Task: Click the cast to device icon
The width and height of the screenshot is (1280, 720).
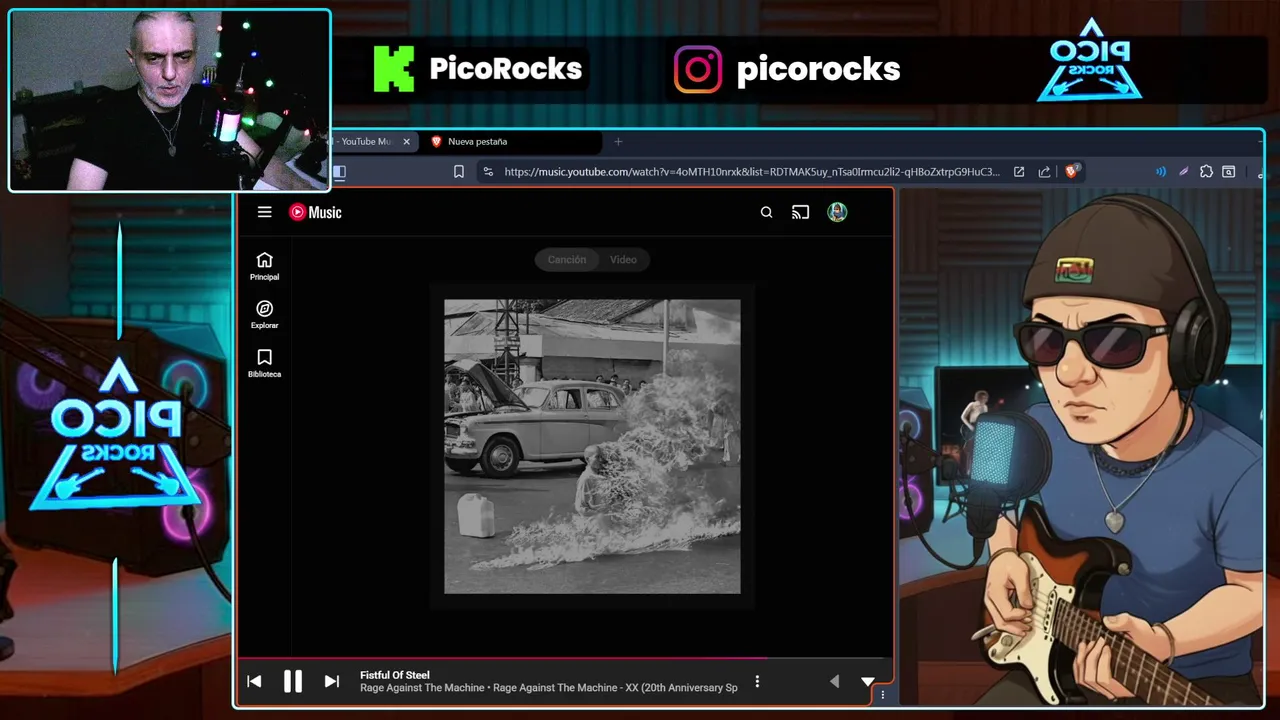Action: pyautogui.click(x=800, y=212)
